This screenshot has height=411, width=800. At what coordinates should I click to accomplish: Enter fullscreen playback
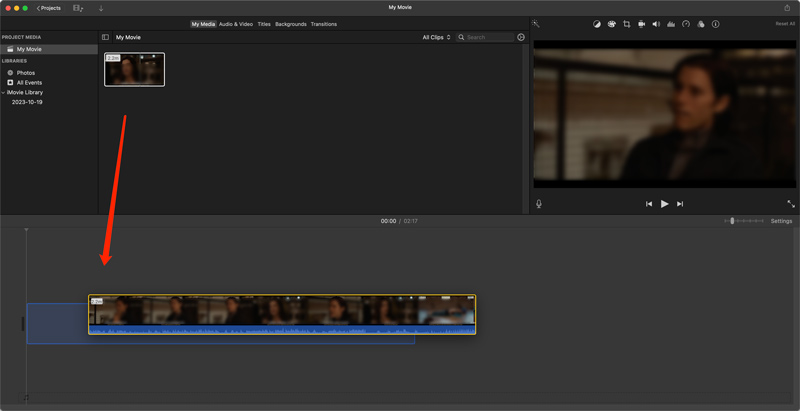tap(791, 204)
